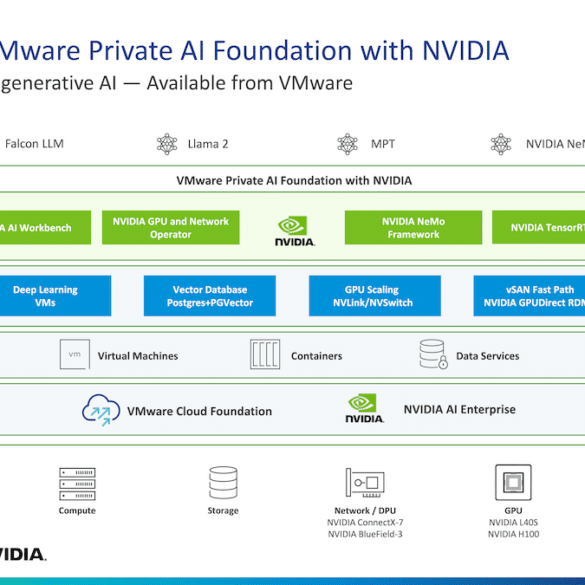585x585 pixels.
Task: Click the neural network icon beside MPT
Action: pyautogui.click(x=347, y=144)
